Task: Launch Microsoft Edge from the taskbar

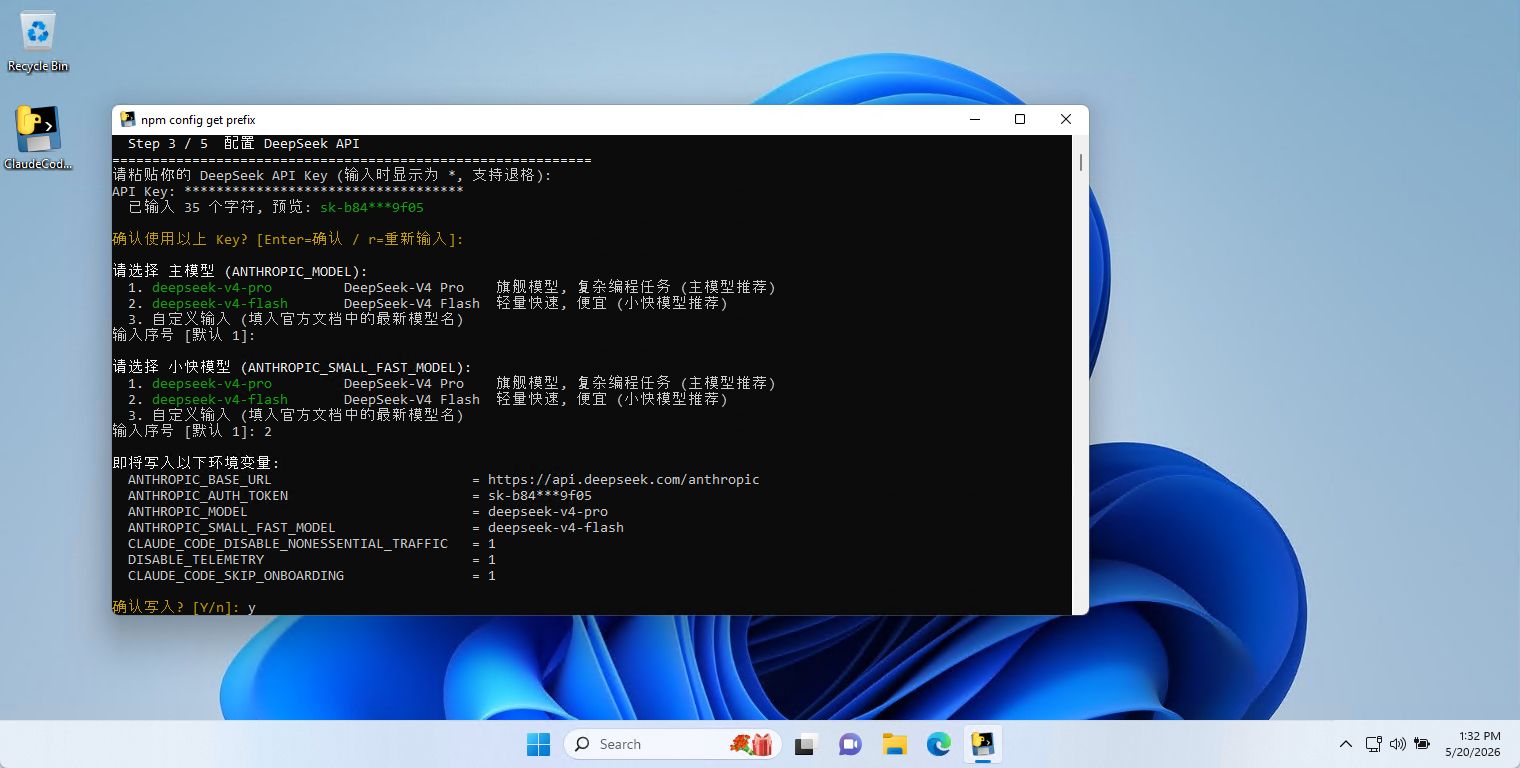Action: tap(938, 744)
